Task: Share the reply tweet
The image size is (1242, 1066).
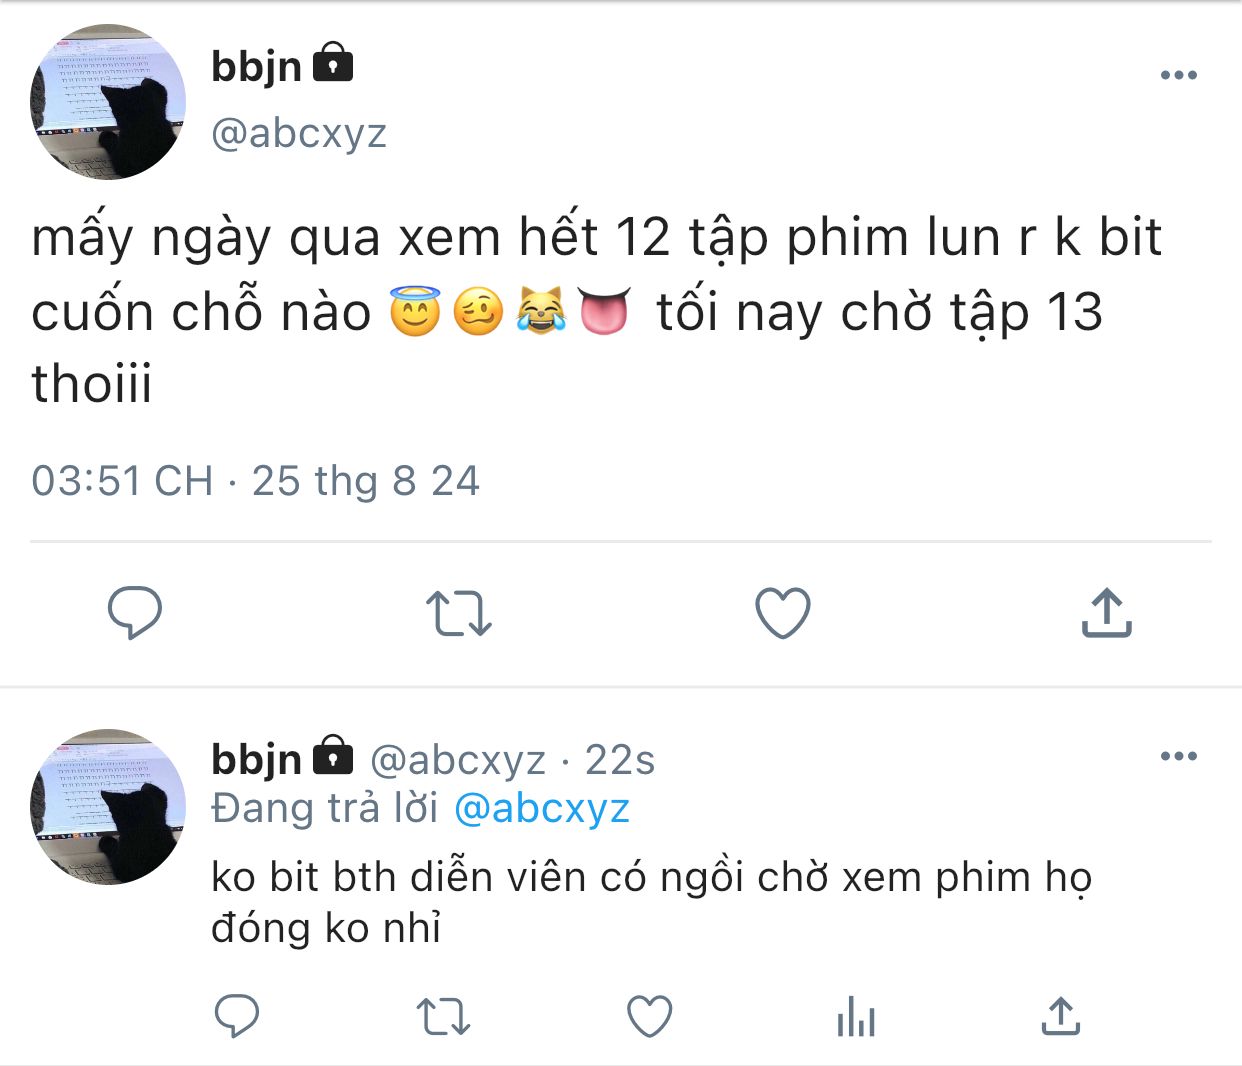Action: coord(1061,1016)
